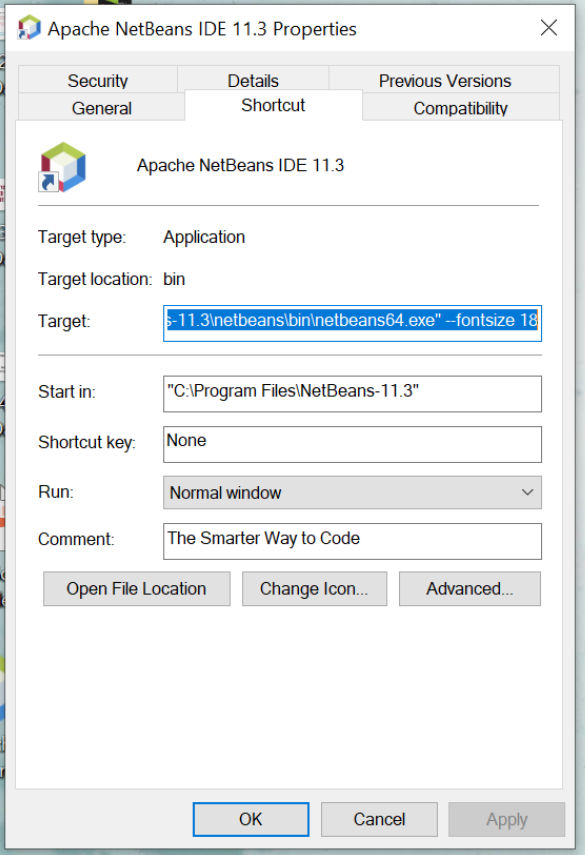Click the Start in field

[352, 394]
